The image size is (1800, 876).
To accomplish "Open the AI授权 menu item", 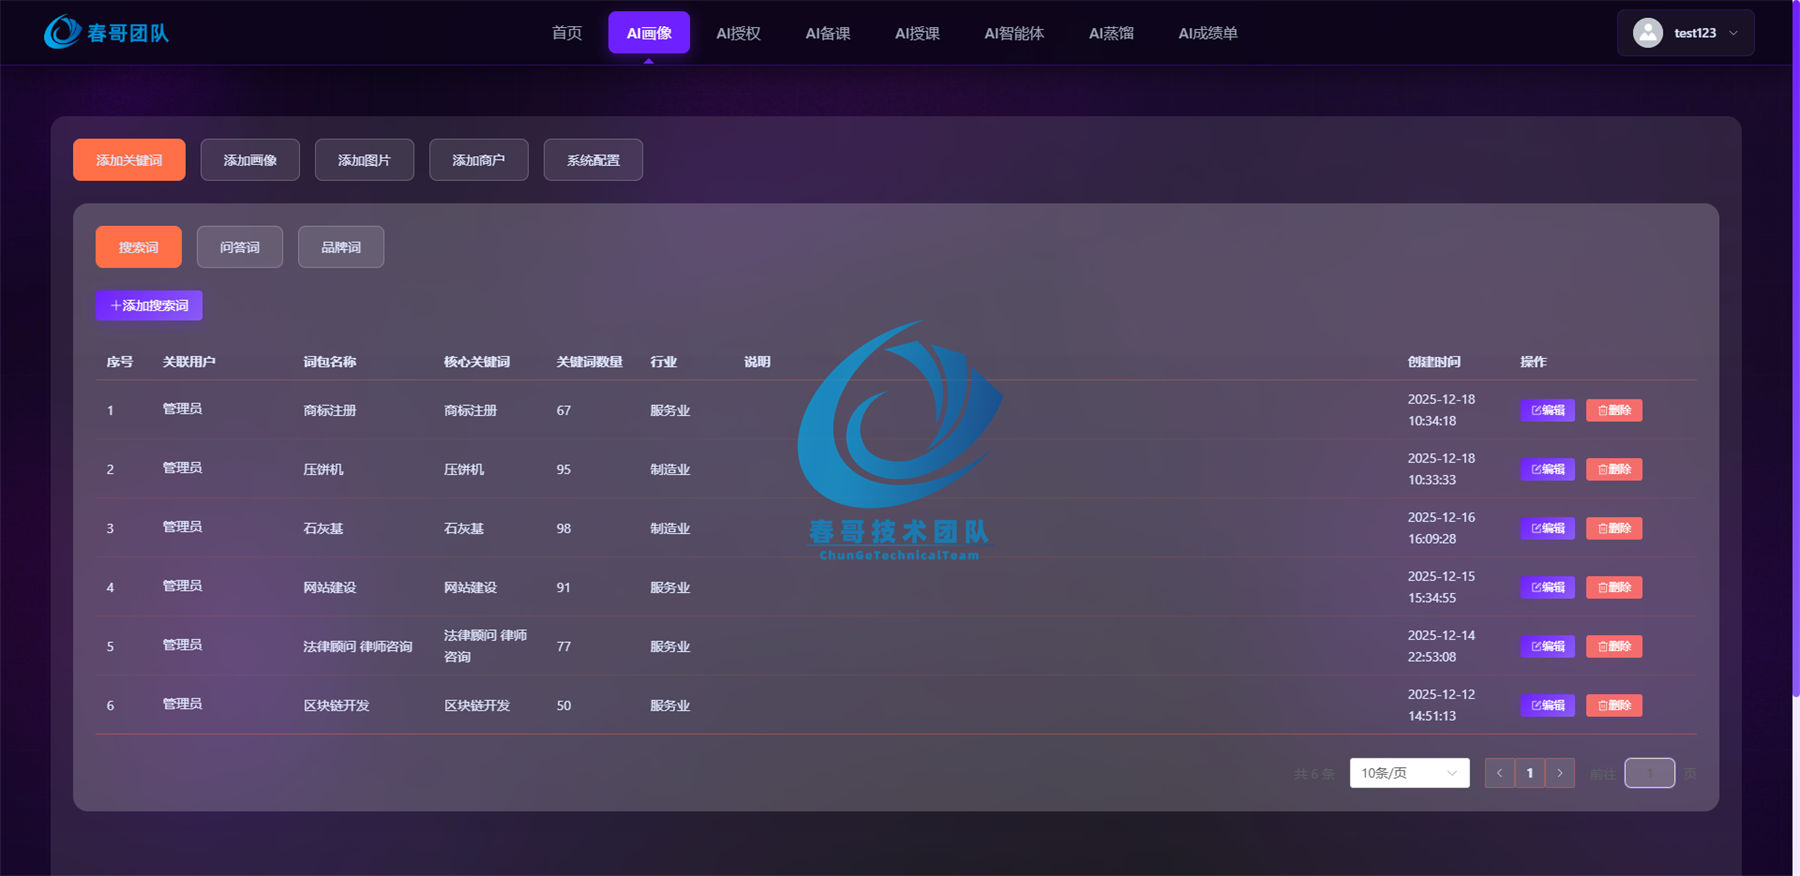I will coord(738,33).
